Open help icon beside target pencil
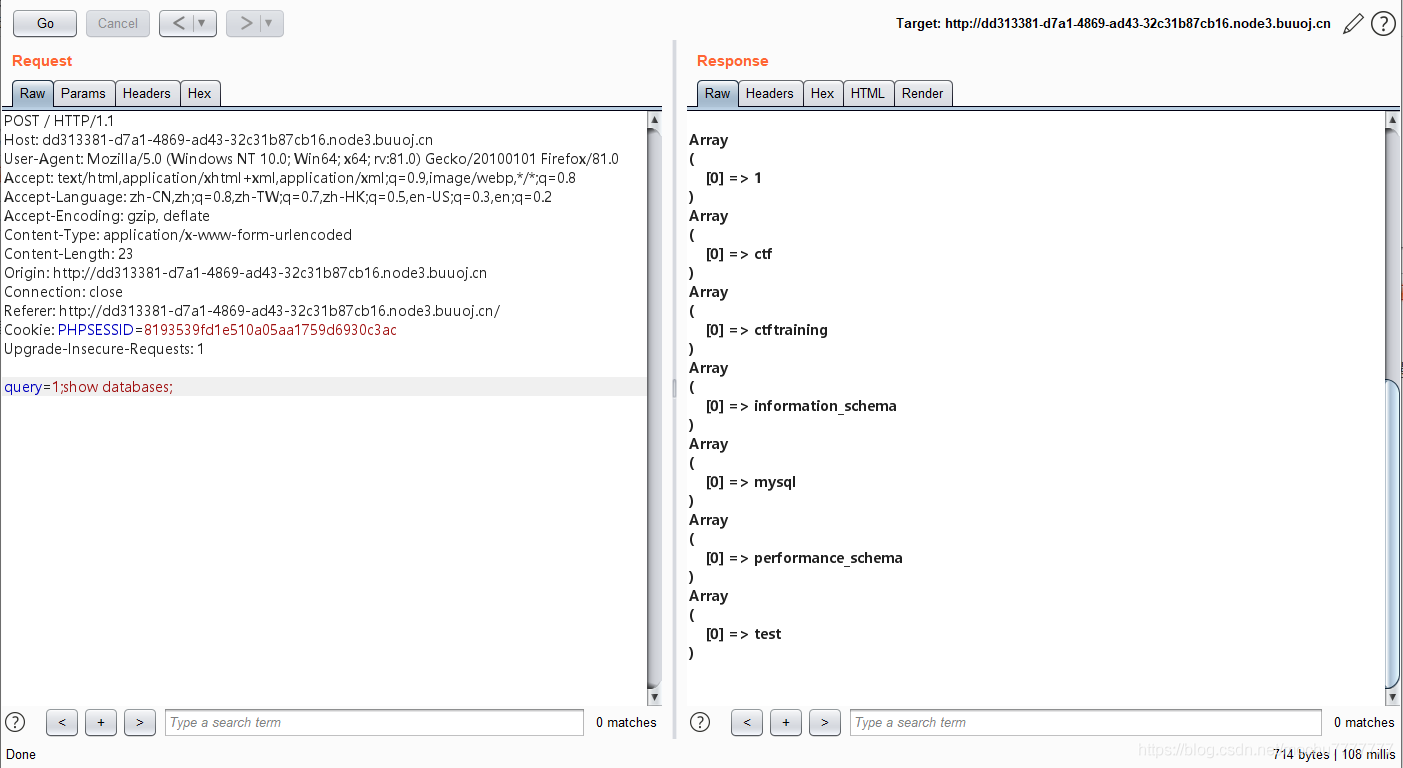This screenshot has width=1403, height=768. click(1383, 23)
